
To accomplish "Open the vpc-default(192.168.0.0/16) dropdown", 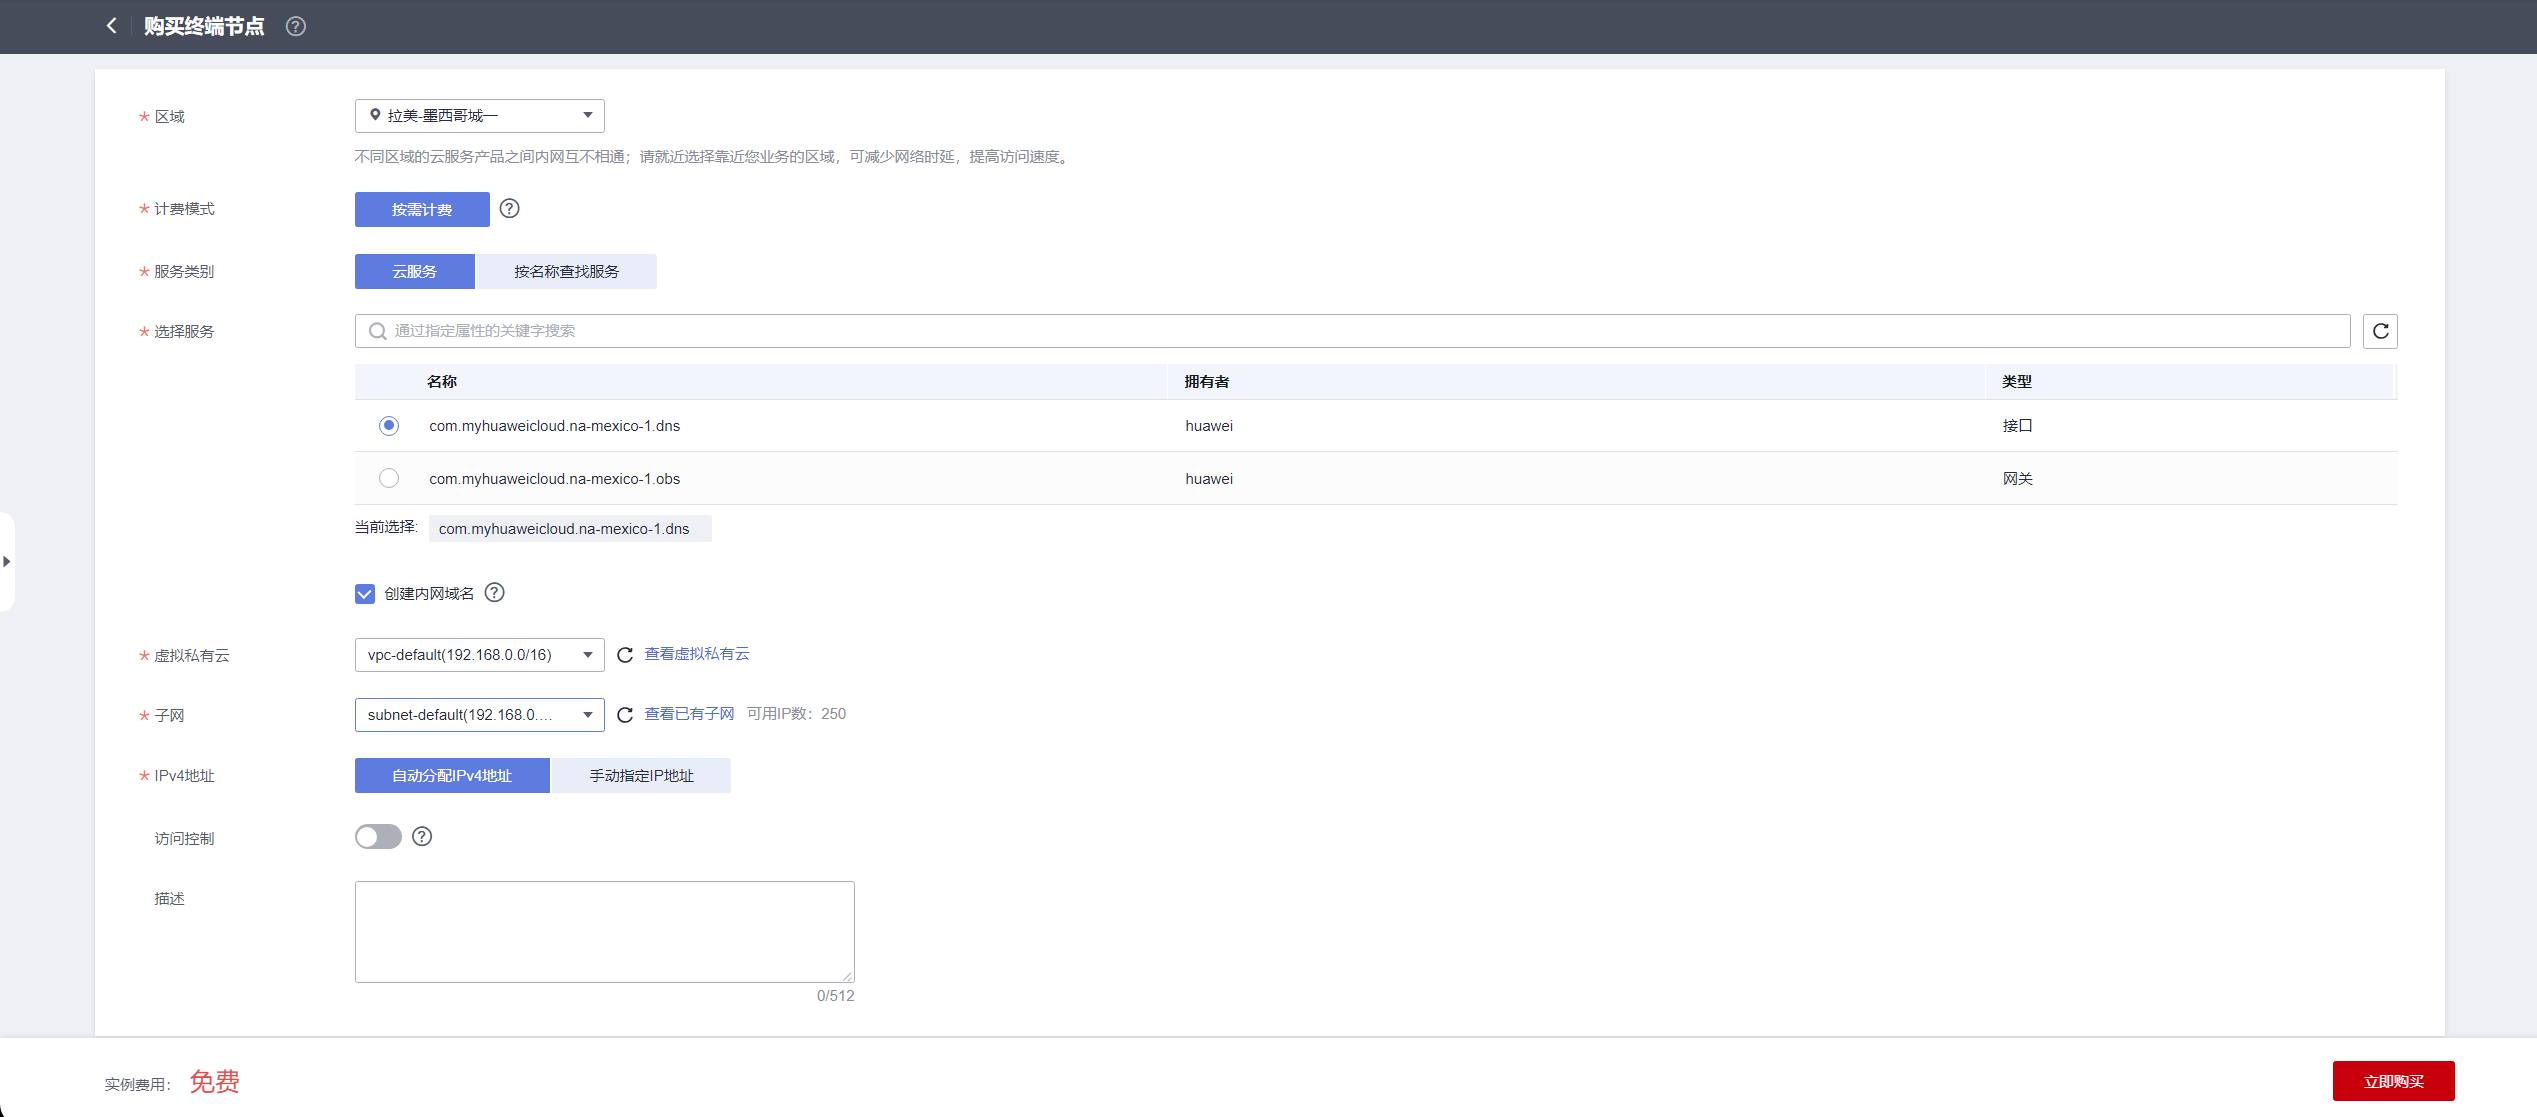I will (x=480, y=655).
